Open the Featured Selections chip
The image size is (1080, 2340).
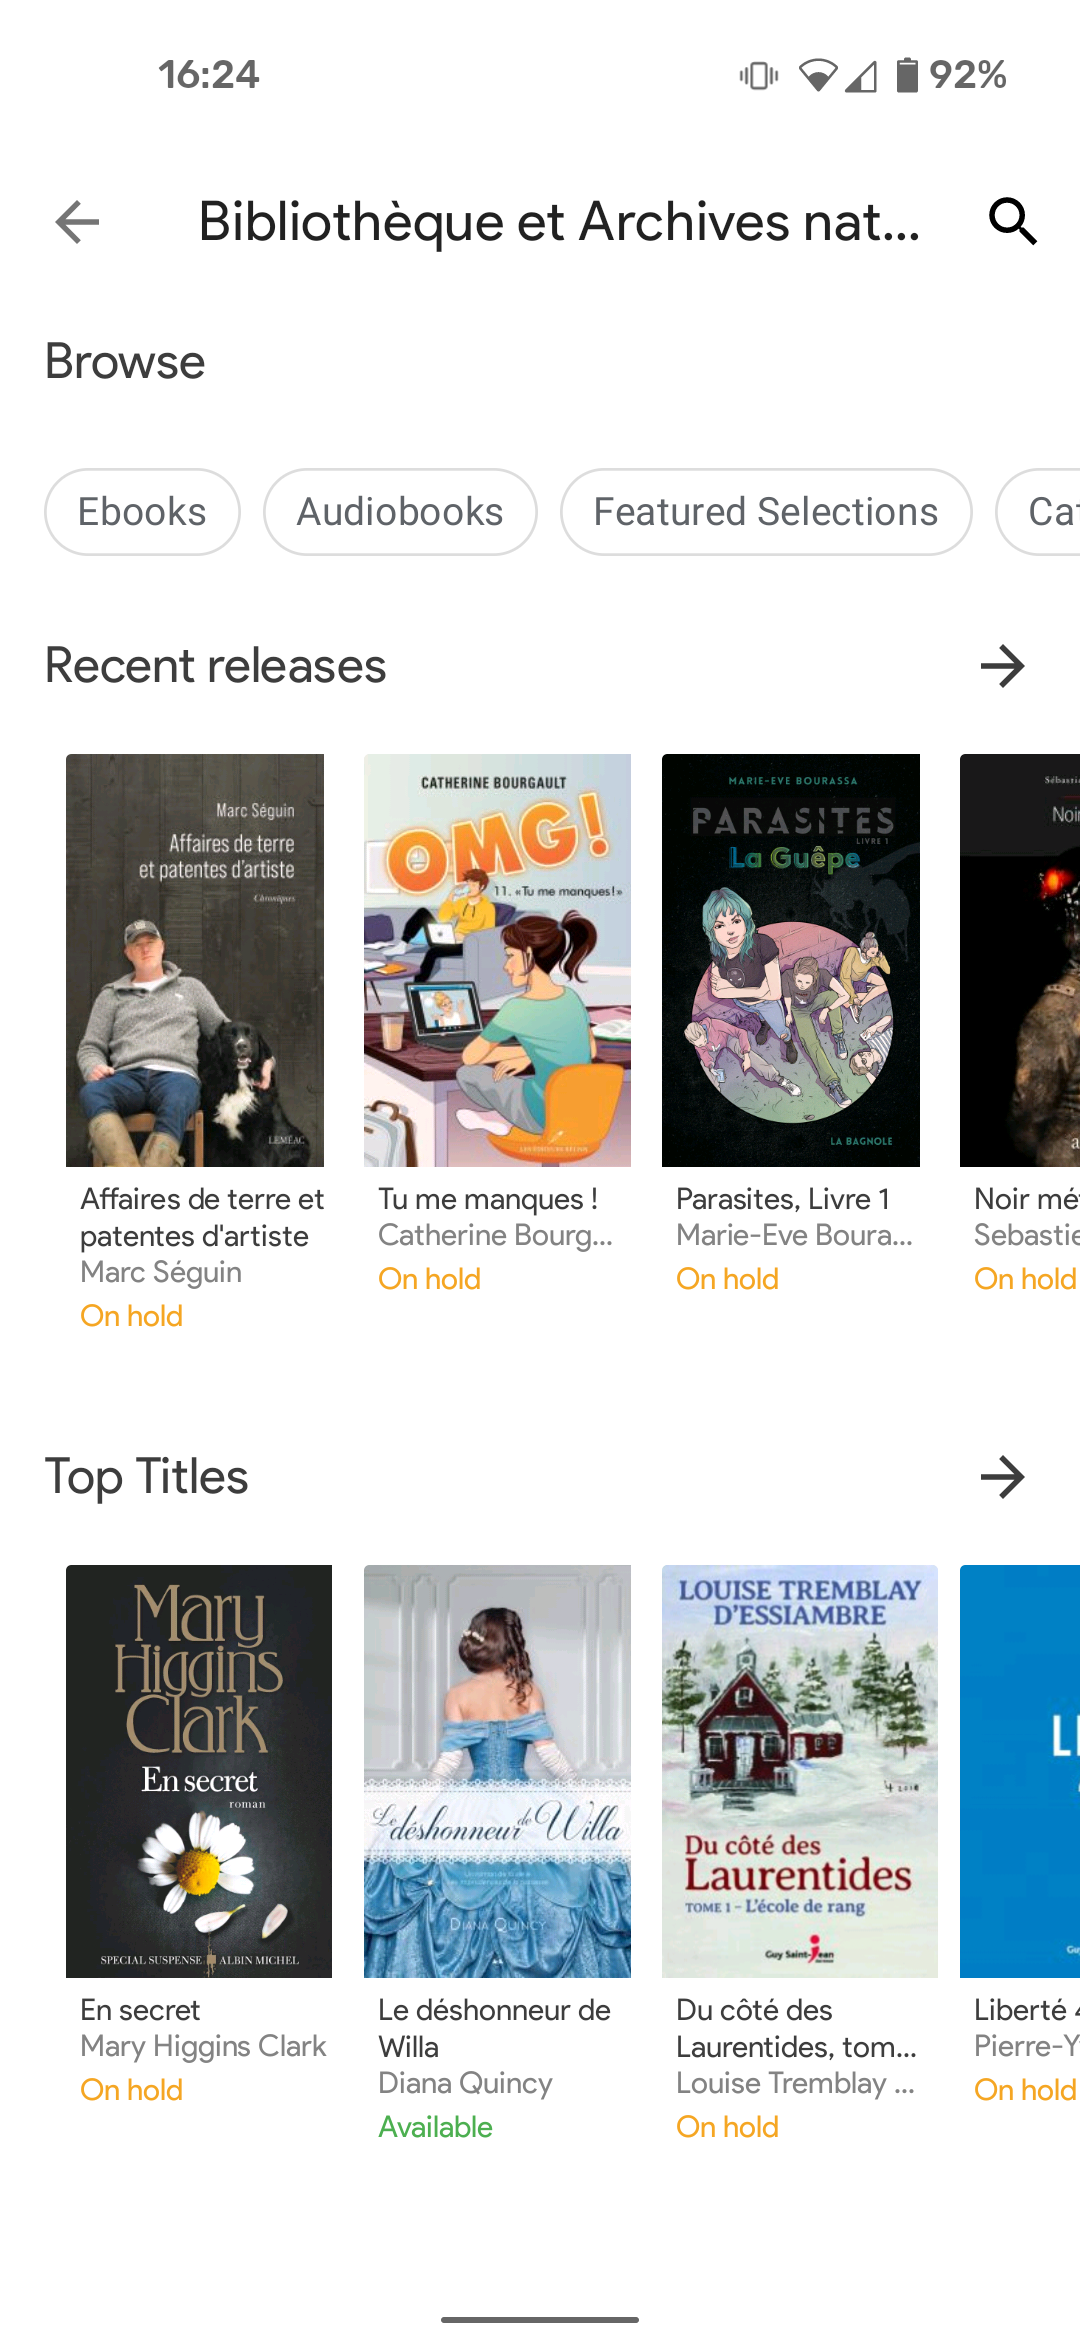(765, 512)
